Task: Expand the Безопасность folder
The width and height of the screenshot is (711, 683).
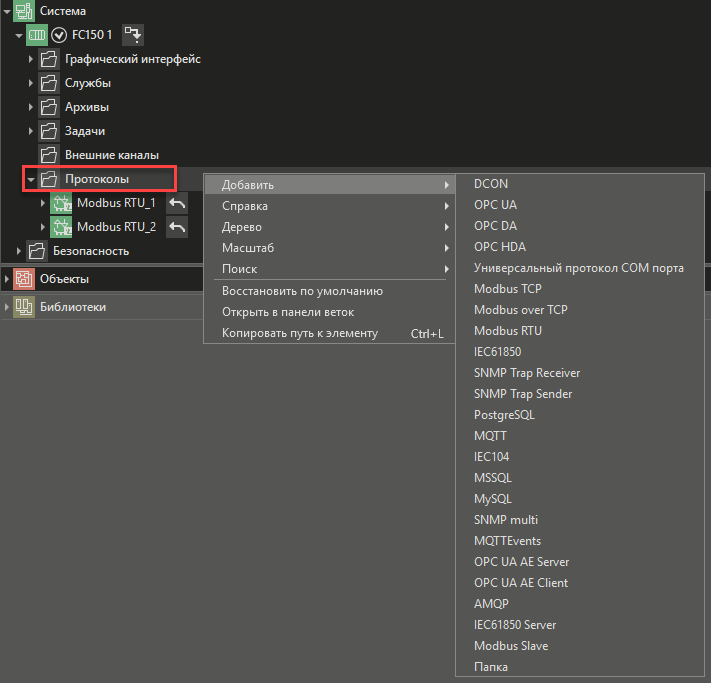Action: (19, 251)
